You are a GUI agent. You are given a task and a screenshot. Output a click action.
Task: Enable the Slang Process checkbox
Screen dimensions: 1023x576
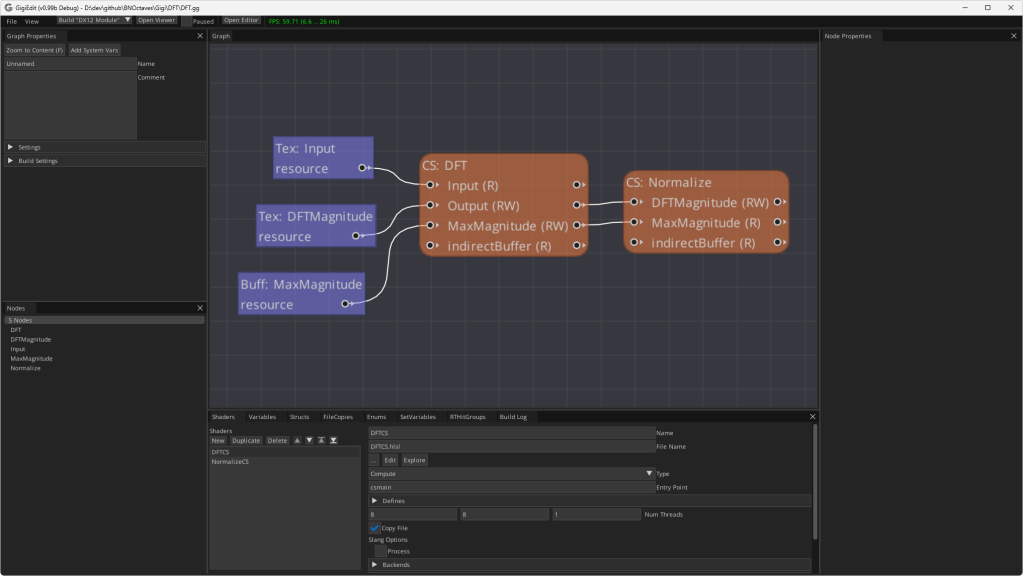point(380,551)
